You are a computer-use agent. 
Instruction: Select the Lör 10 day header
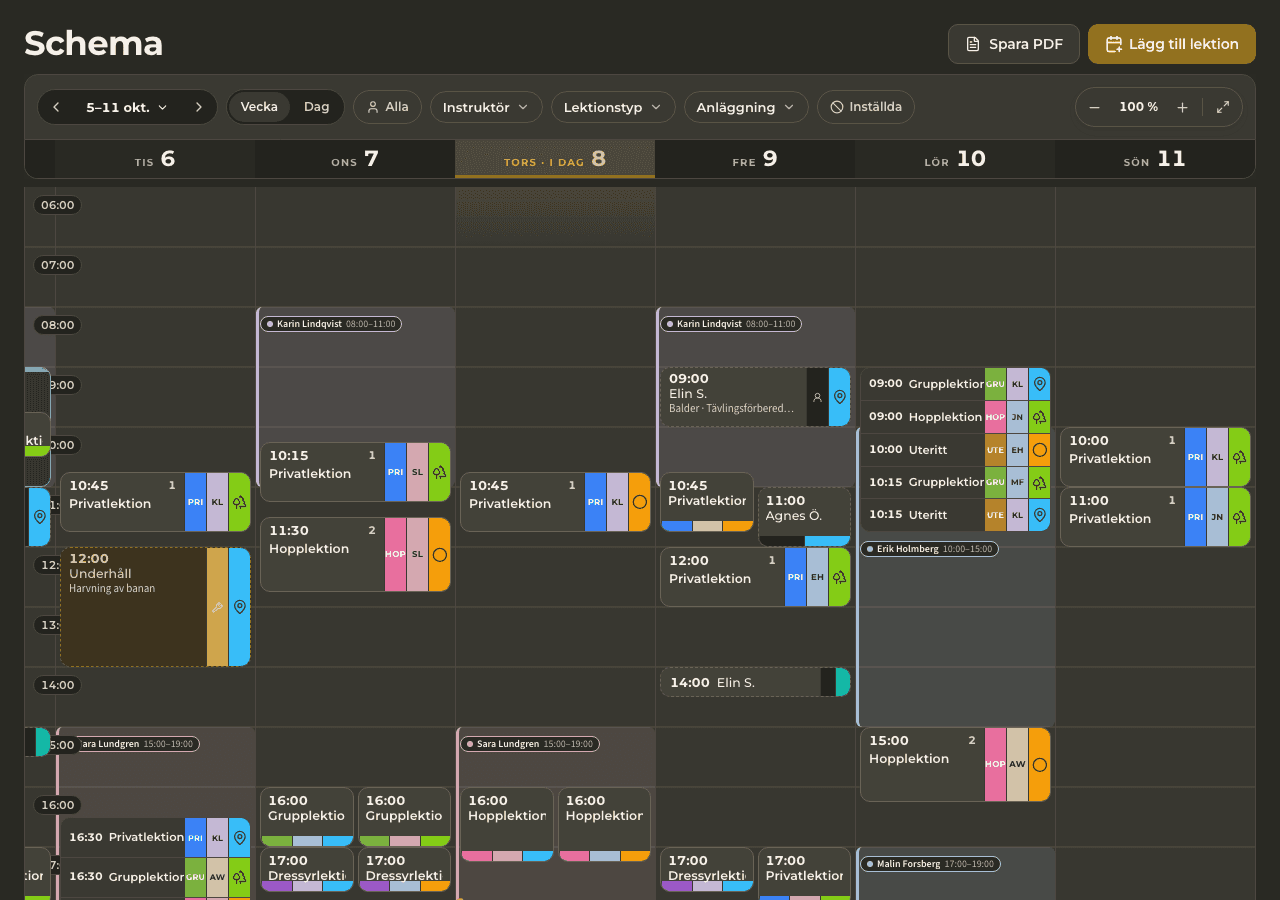coord(955,159)
